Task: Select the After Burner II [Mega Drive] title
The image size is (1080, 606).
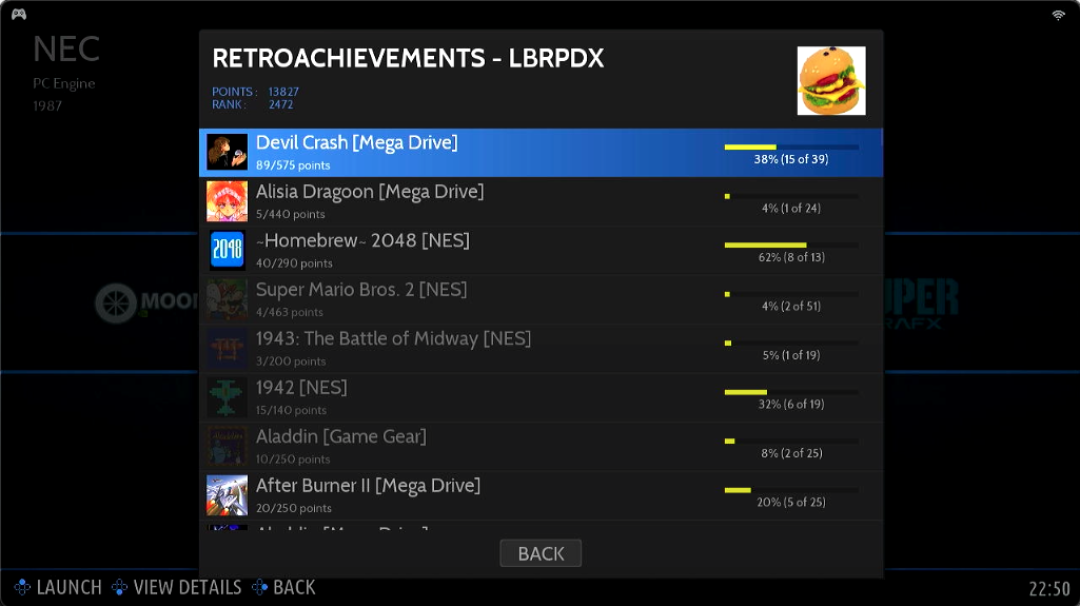Action: pos(368,485)
